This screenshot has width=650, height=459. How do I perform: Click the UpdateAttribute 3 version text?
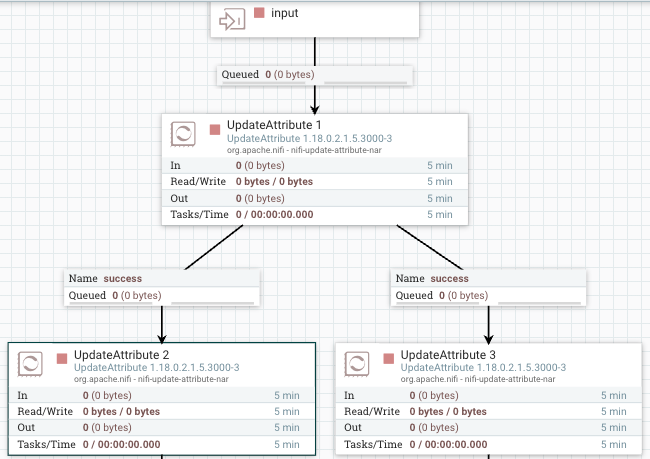(483, 367)
